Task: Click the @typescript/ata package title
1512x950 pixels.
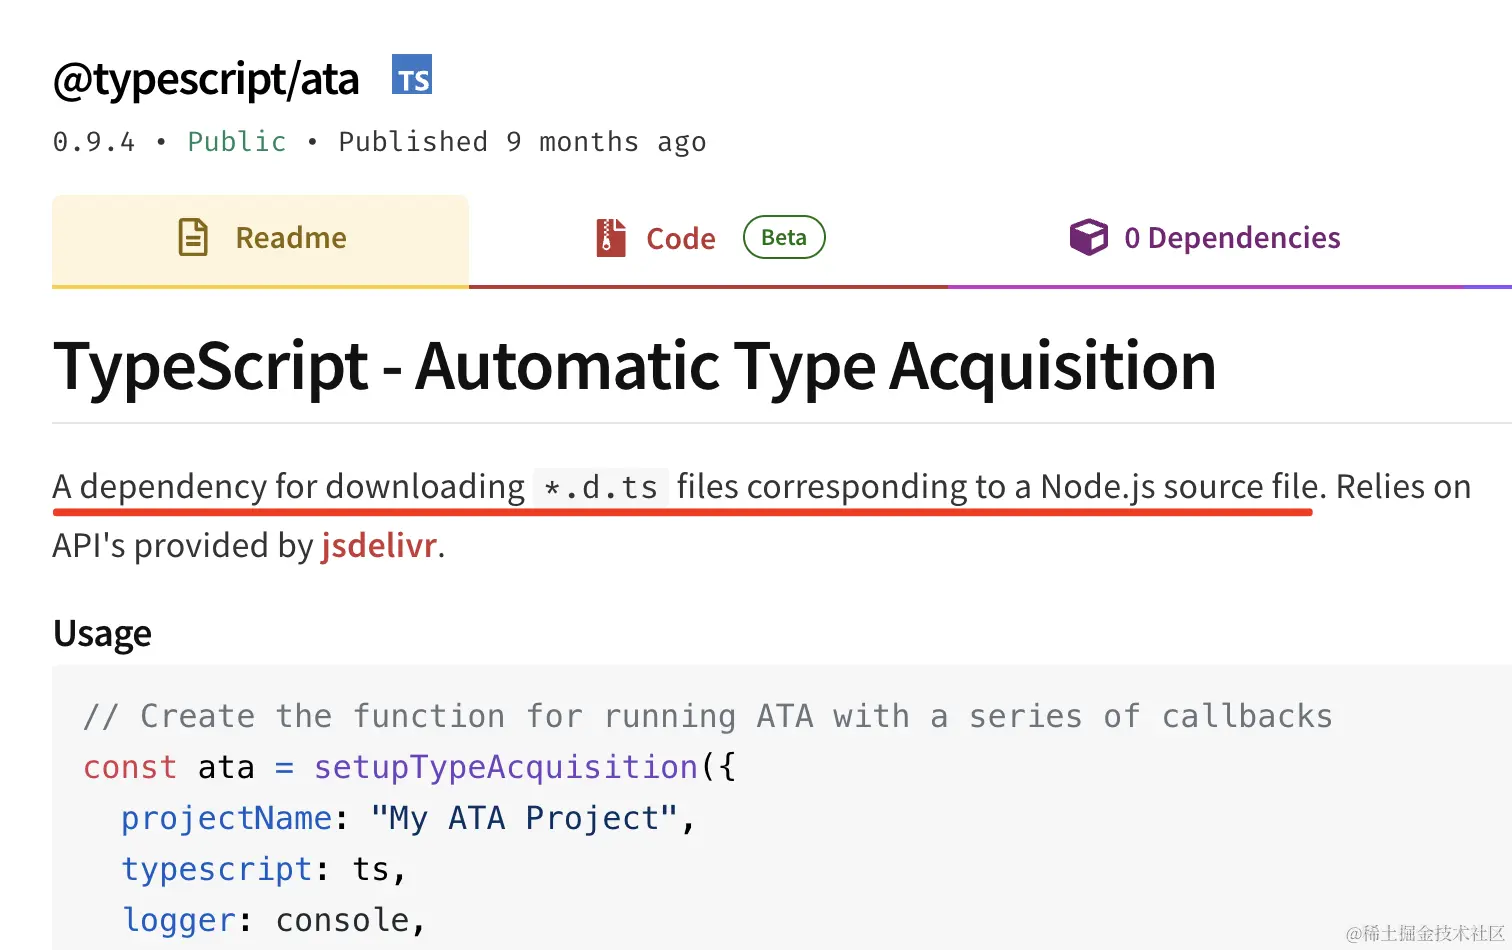Action: 206,79
